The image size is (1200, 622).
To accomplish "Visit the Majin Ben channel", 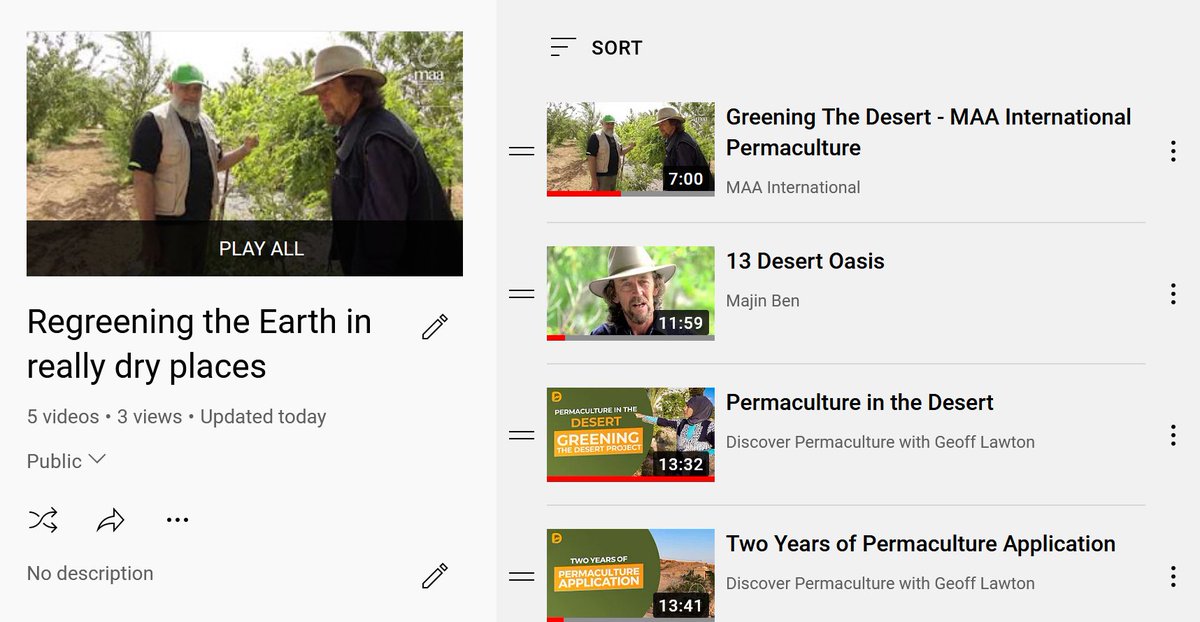I will pos(763,300).
